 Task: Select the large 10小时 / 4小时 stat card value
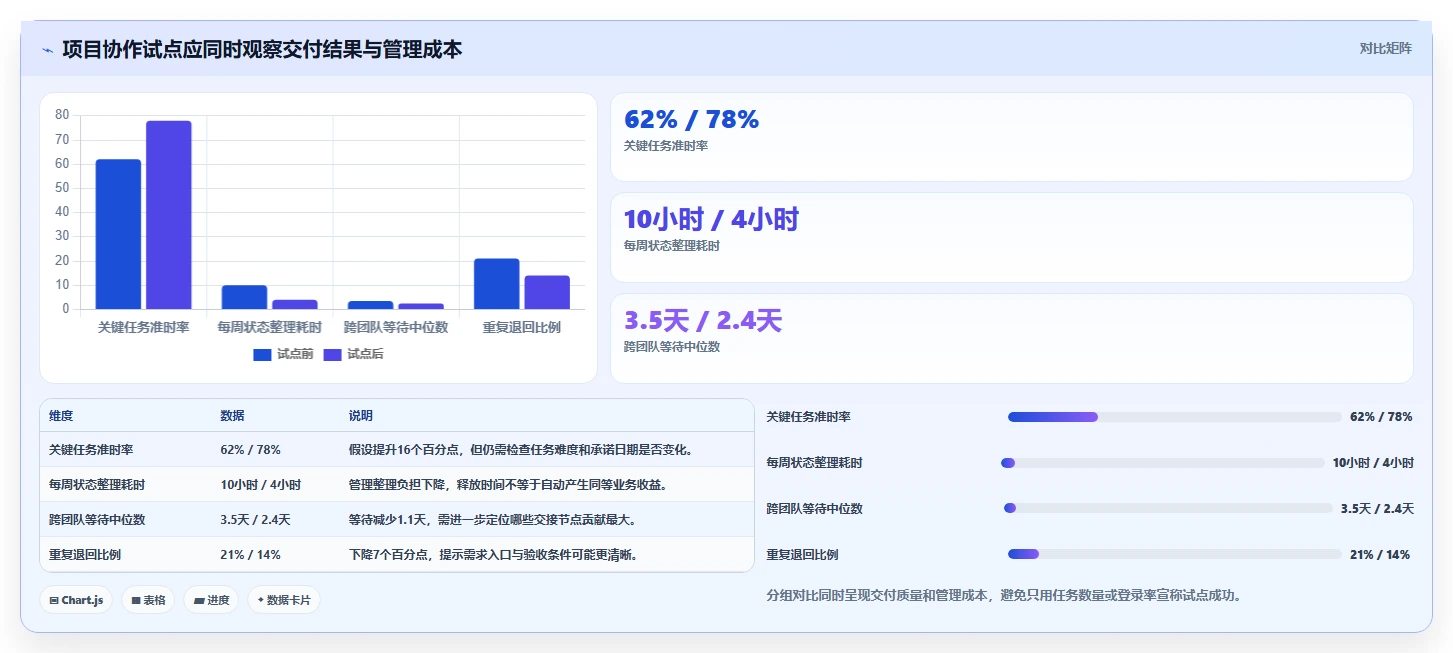pyautogui.click(x=711, y=220)
